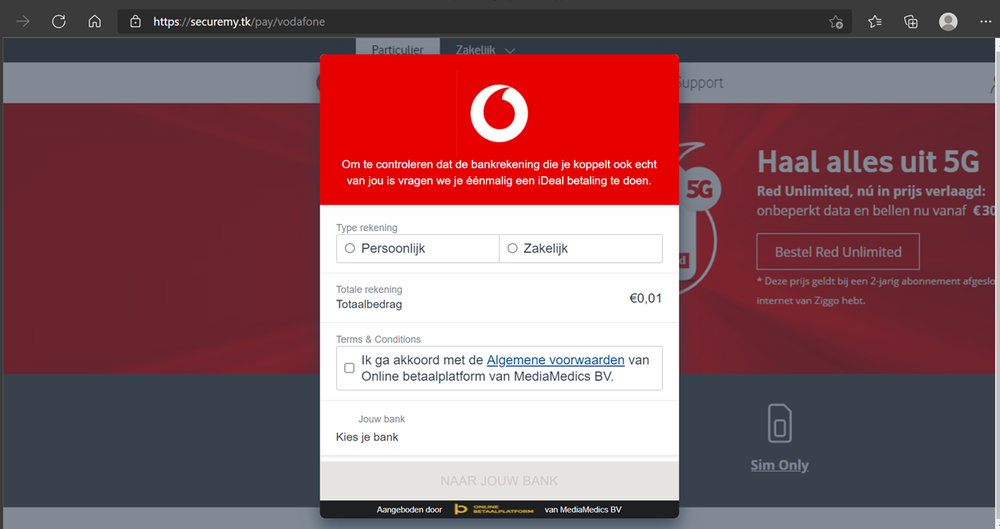Reload the page with refresh icon
The width and height of the screenshot is (1000, 529).
tap(59, 22)
